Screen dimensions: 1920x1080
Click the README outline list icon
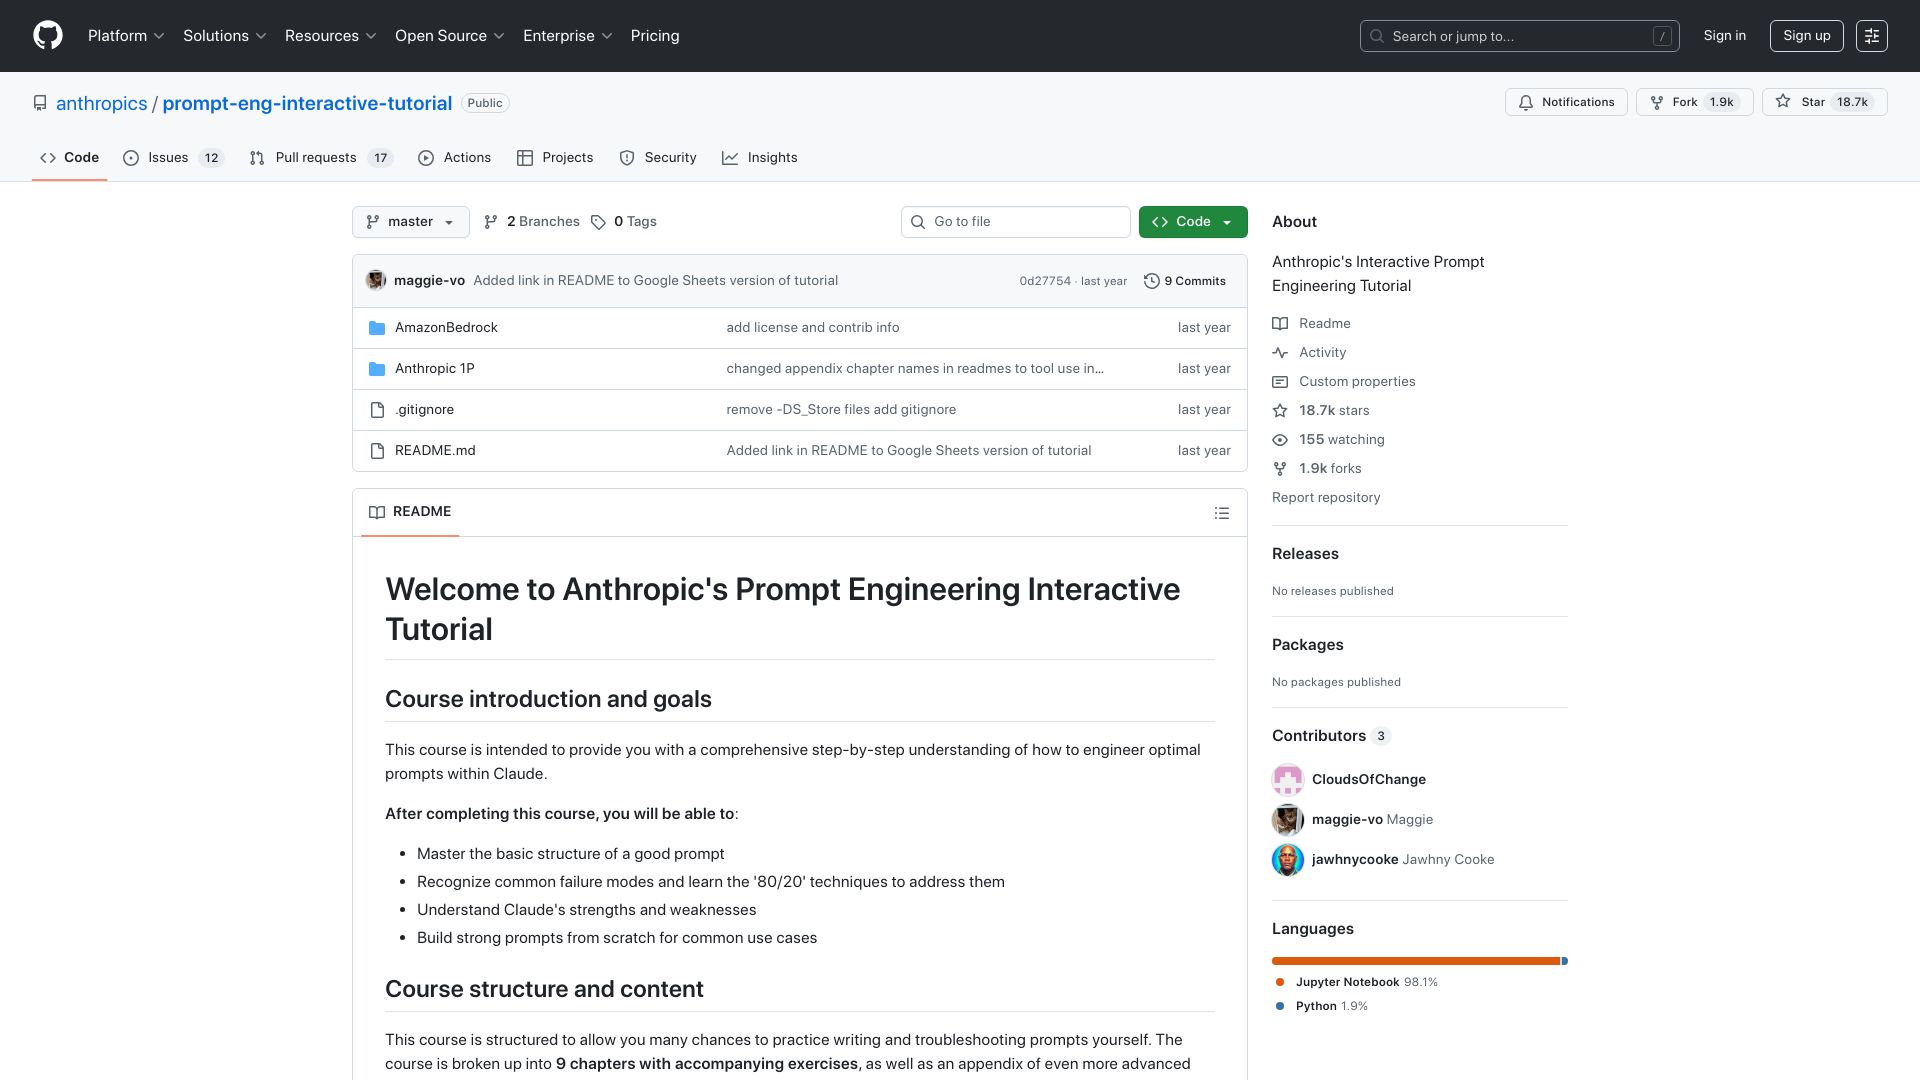pyautogui.click(x=1222, y=513)
